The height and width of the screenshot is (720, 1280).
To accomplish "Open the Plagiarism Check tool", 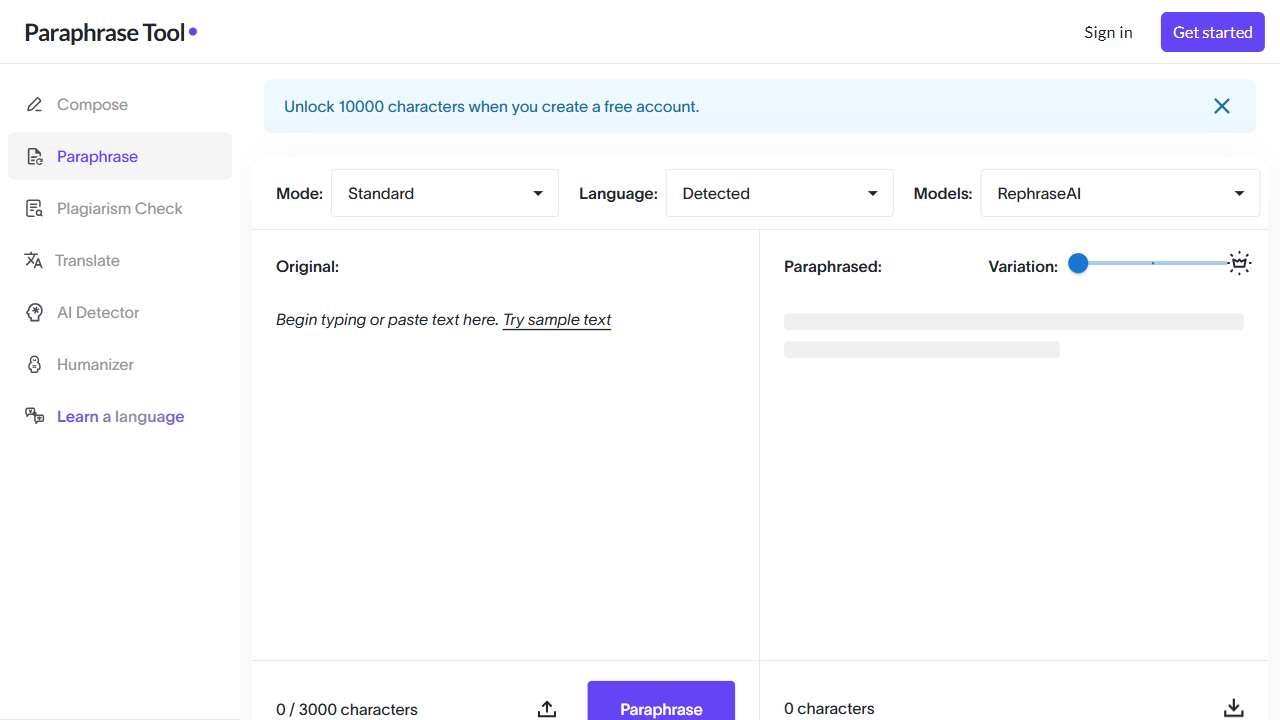I will click(x=119, y=208).
